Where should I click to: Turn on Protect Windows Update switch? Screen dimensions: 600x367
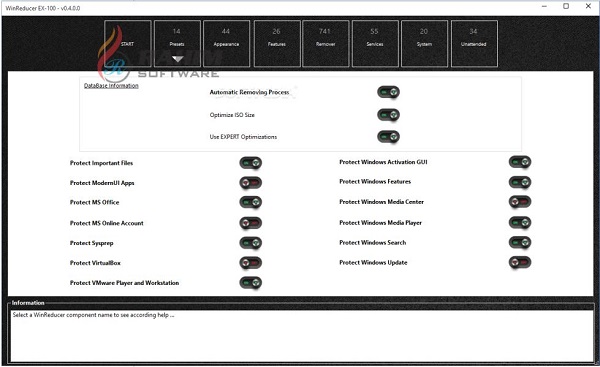[x=520, y=263]
